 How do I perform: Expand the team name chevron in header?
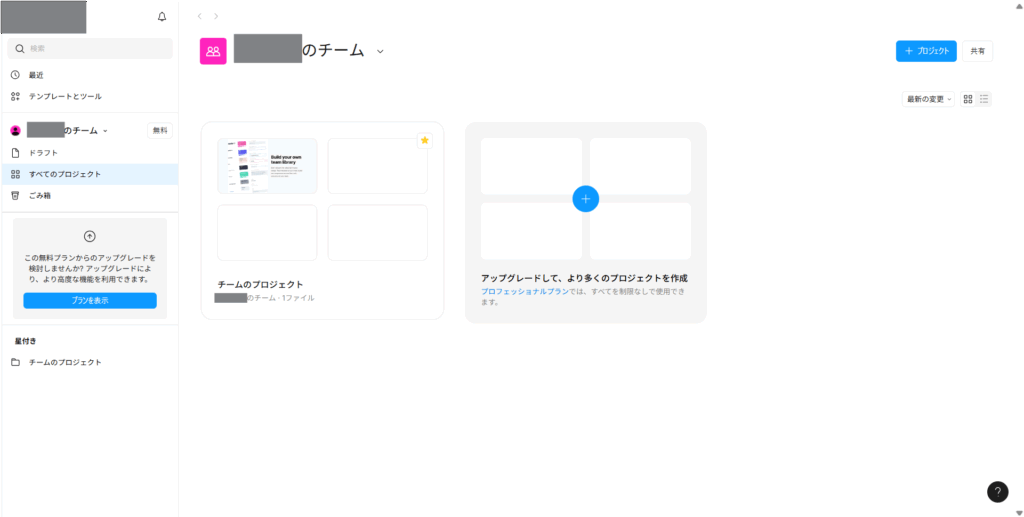(380, 52)
